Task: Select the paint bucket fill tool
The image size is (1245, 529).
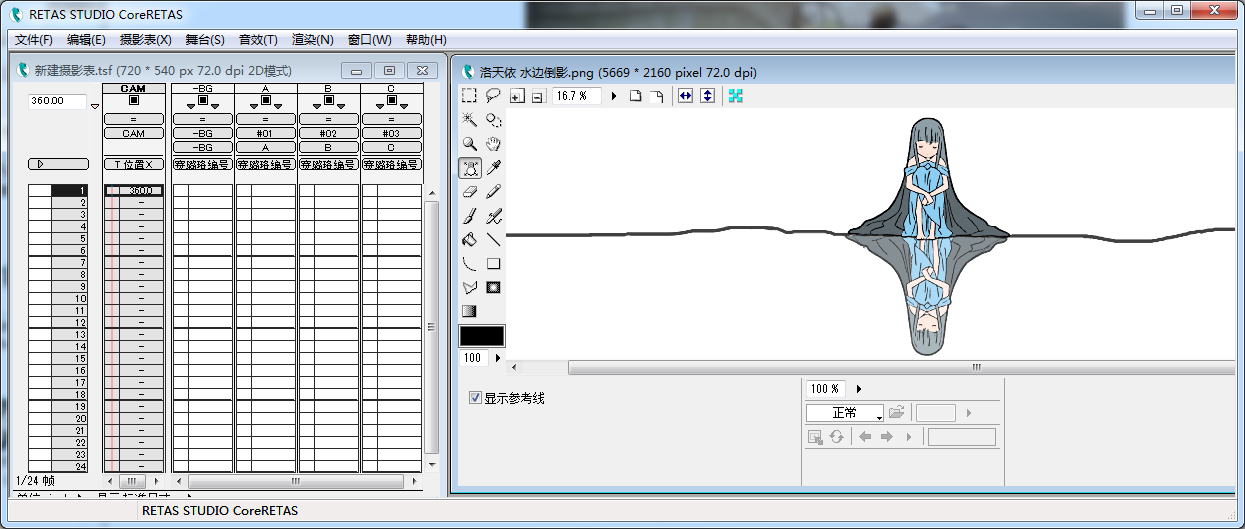Action: 469,240
